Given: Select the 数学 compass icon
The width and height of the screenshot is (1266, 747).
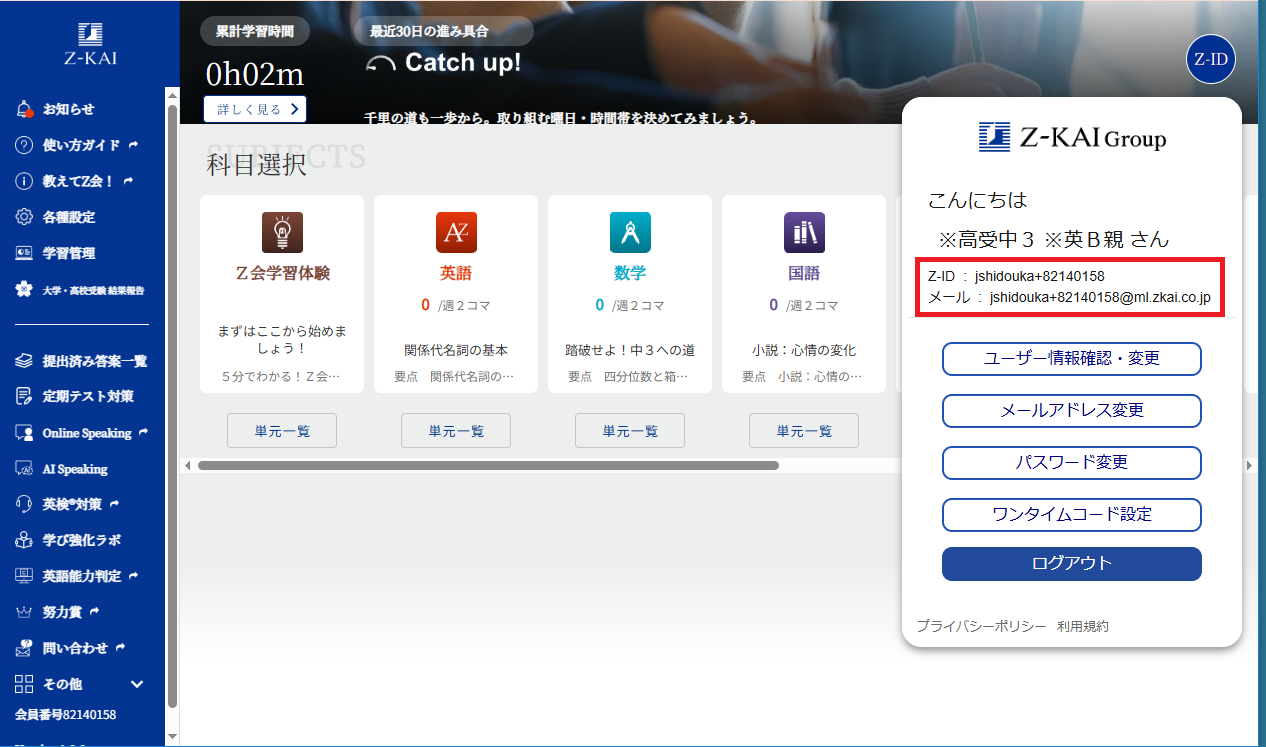Looking at the screenshot, I should coord(630,232).
